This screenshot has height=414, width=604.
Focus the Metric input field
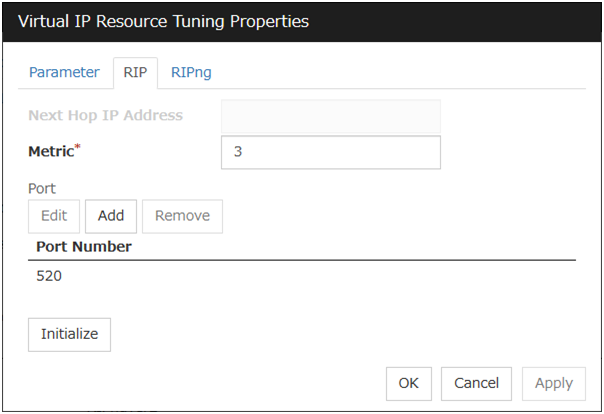tap(330, 153)
